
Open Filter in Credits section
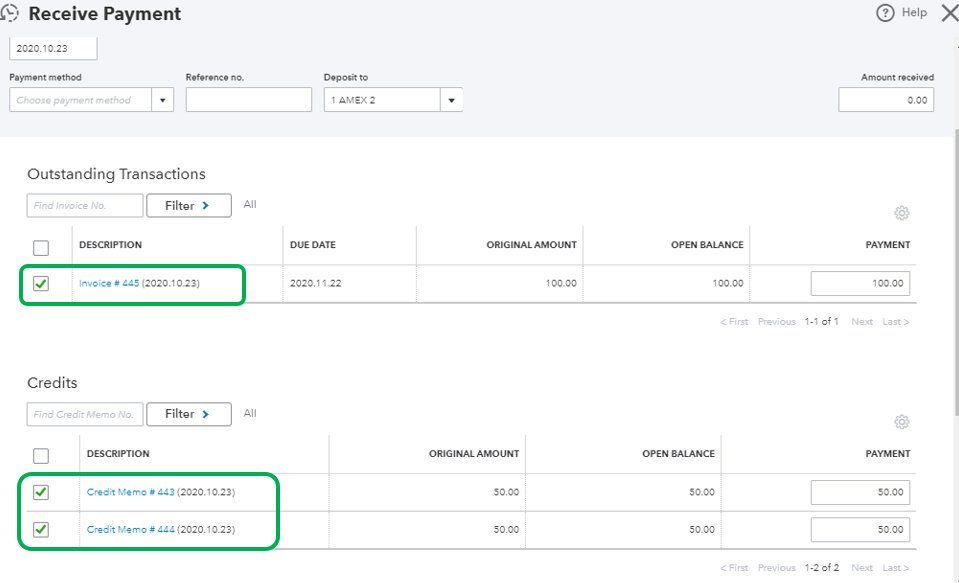pyautogui.click(x=188, y=414)
